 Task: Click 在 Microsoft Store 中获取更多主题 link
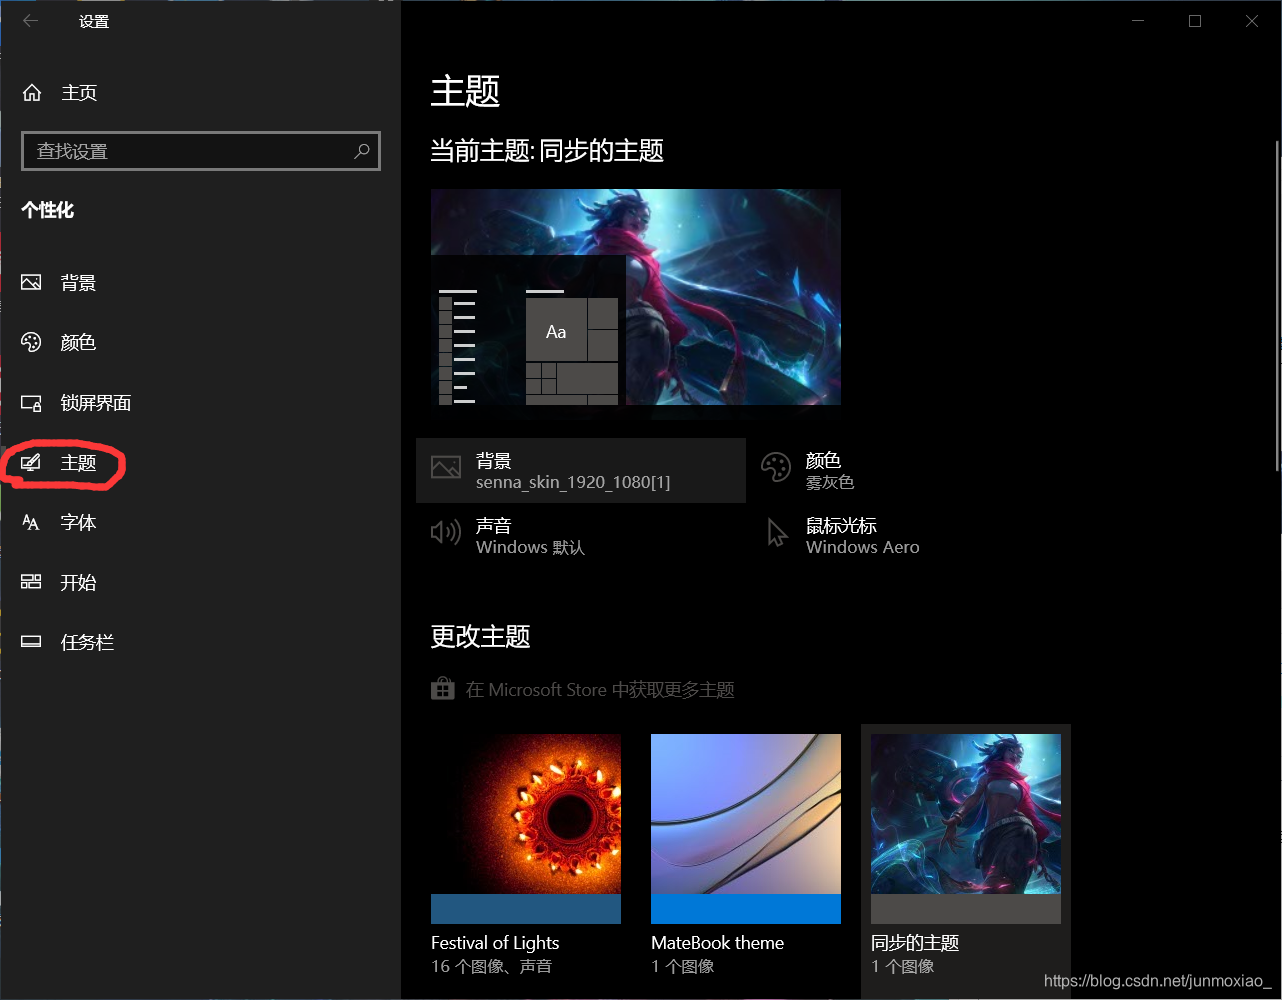[600, 690]
